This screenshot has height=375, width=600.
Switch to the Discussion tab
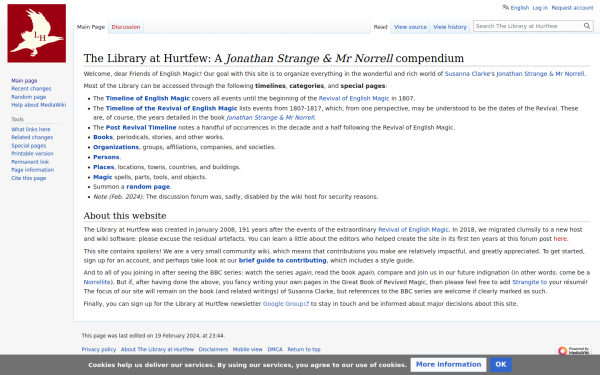pyautogui.click(x=126, y=27)
